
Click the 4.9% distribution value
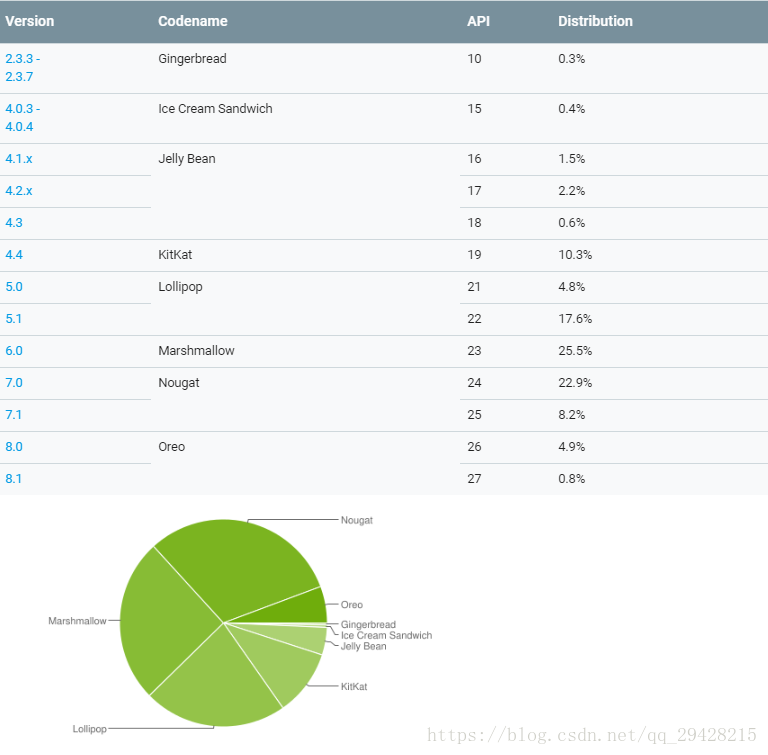point(572,447)
